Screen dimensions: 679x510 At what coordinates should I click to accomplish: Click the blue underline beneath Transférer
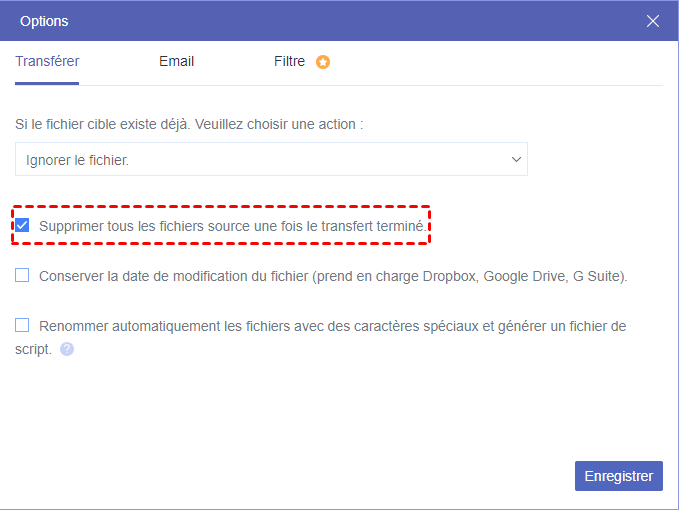[47, 84]
